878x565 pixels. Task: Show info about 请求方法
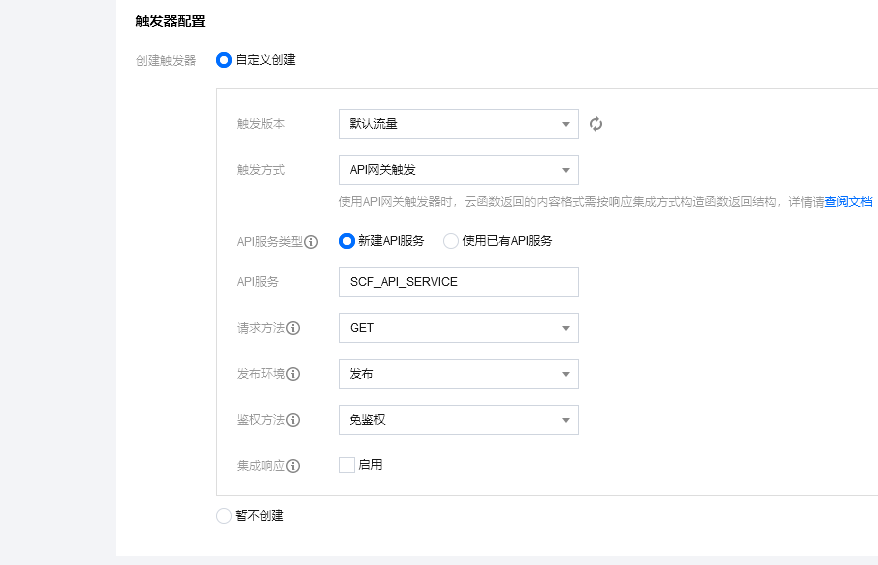tap(293, 328)
